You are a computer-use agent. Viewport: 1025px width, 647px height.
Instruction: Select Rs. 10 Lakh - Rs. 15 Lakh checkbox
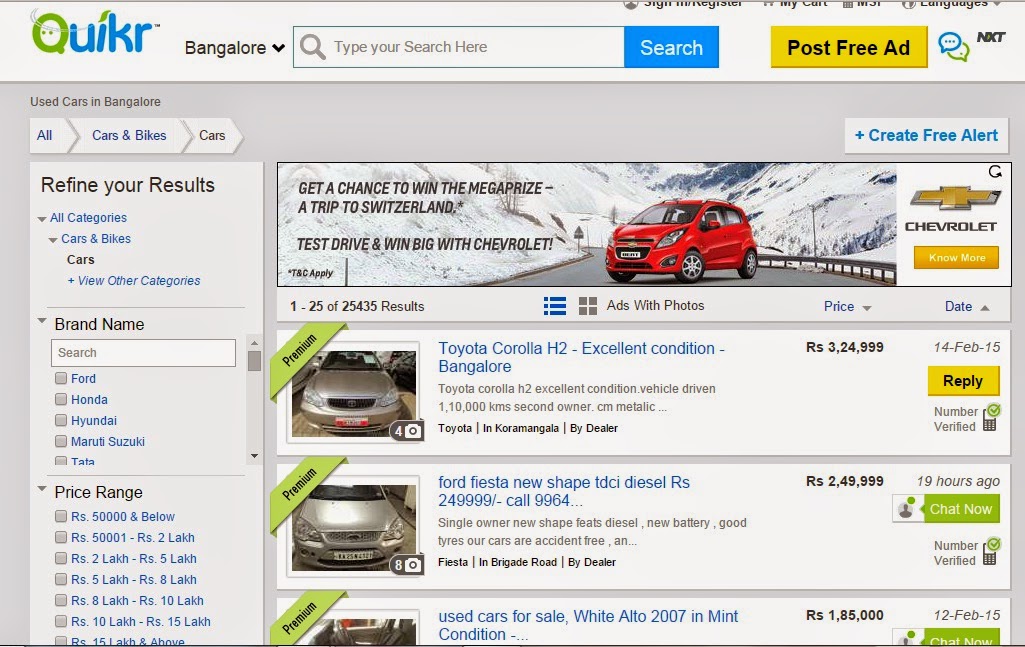coord(61,621)
